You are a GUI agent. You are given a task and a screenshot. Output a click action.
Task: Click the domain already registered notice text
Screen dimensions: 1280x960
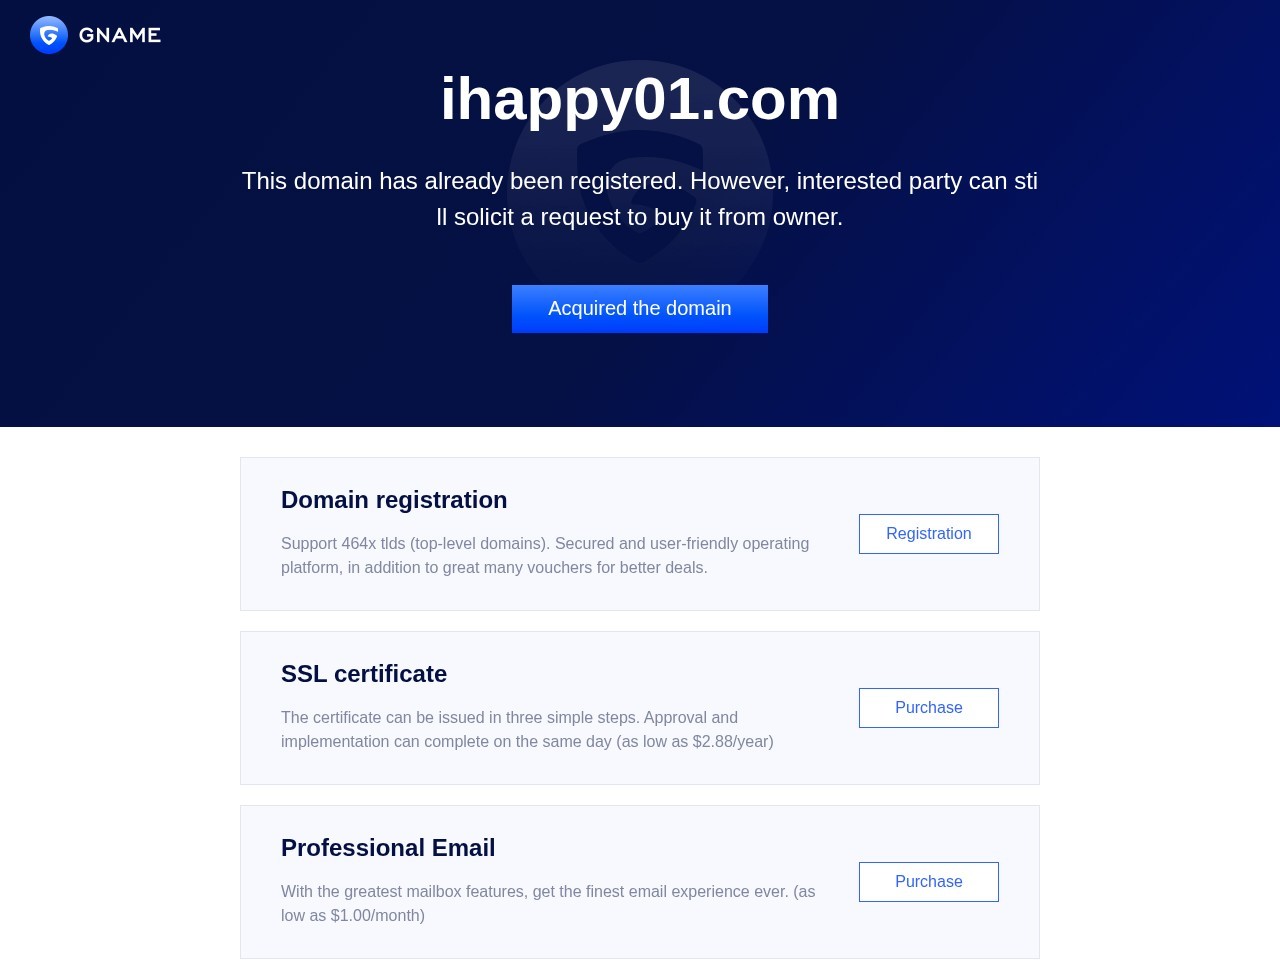[x=640, y=199]
